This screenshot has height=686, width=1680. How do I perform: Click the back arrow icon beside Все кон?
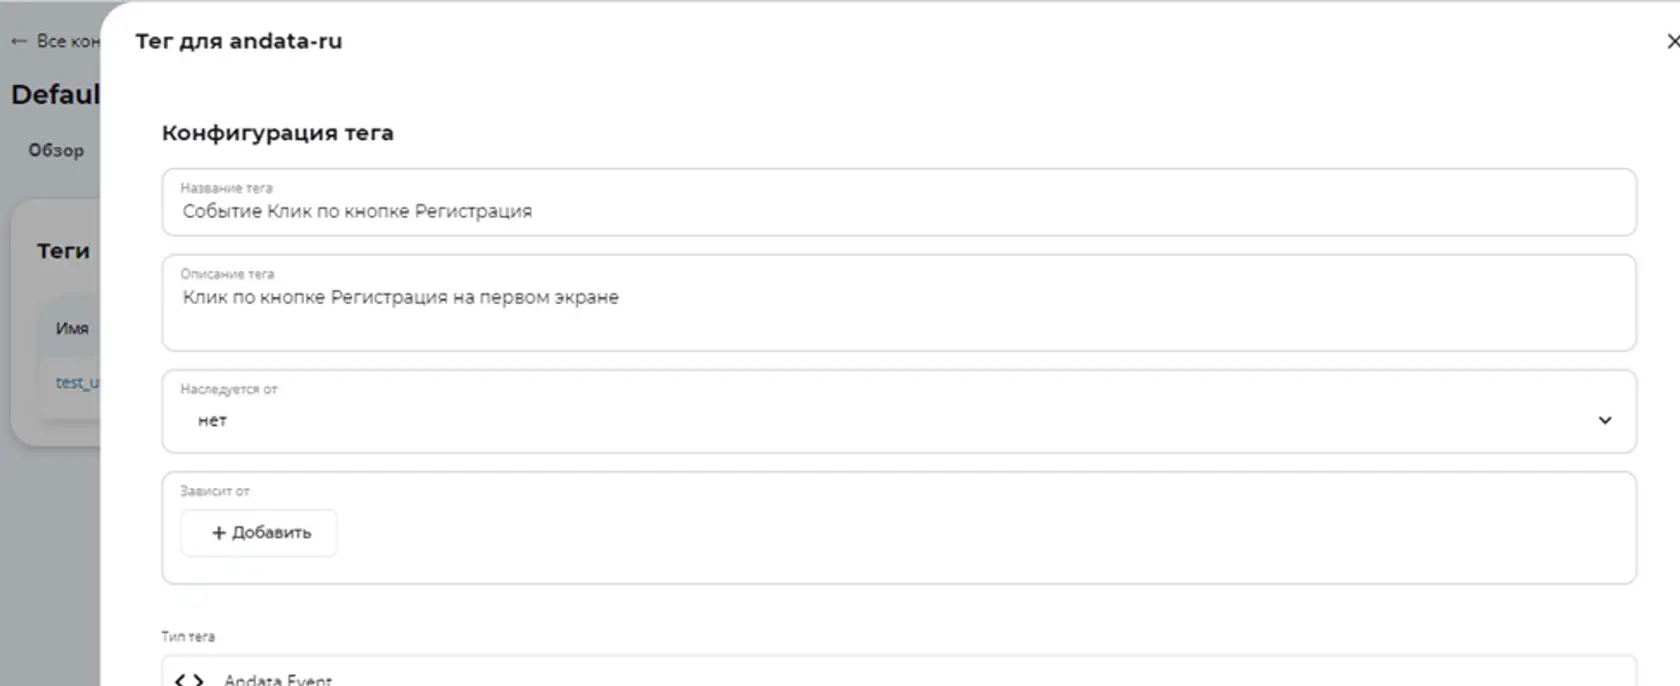19,41
